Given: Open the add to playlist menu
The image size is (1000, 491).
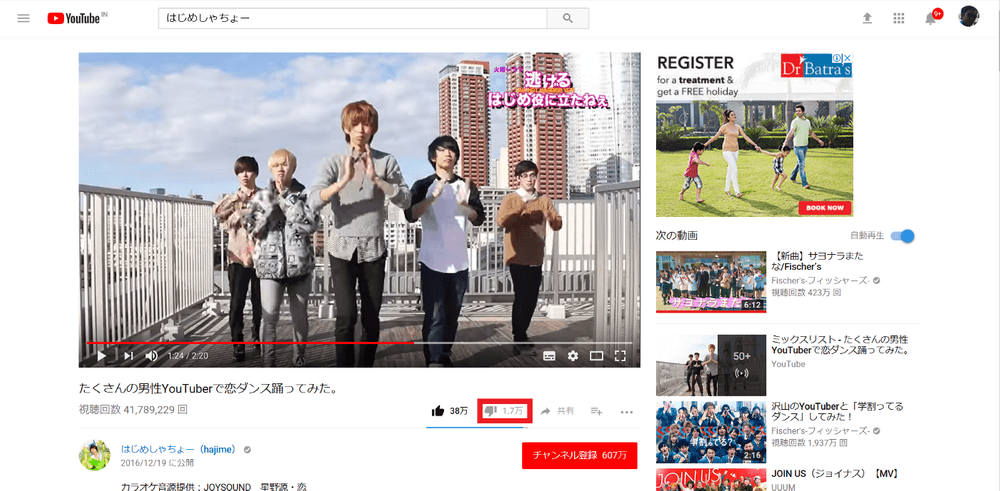Looking at the screenshot, I should 596,411.
